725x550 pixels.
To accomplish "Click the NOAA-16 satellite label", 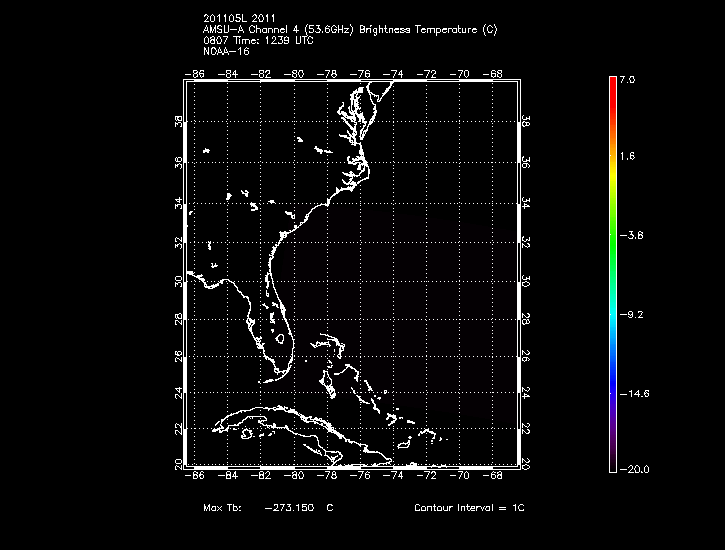I will coord(225,51).
